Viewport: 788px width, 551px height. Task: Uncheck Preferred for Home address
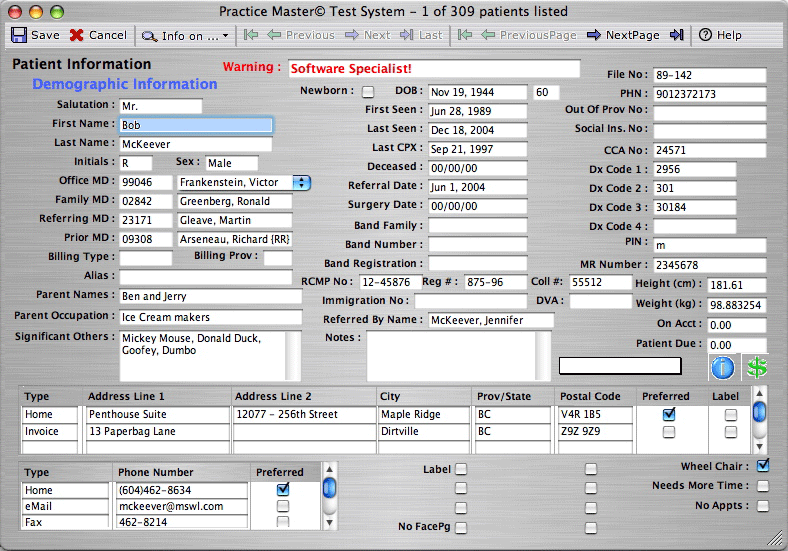669,414
